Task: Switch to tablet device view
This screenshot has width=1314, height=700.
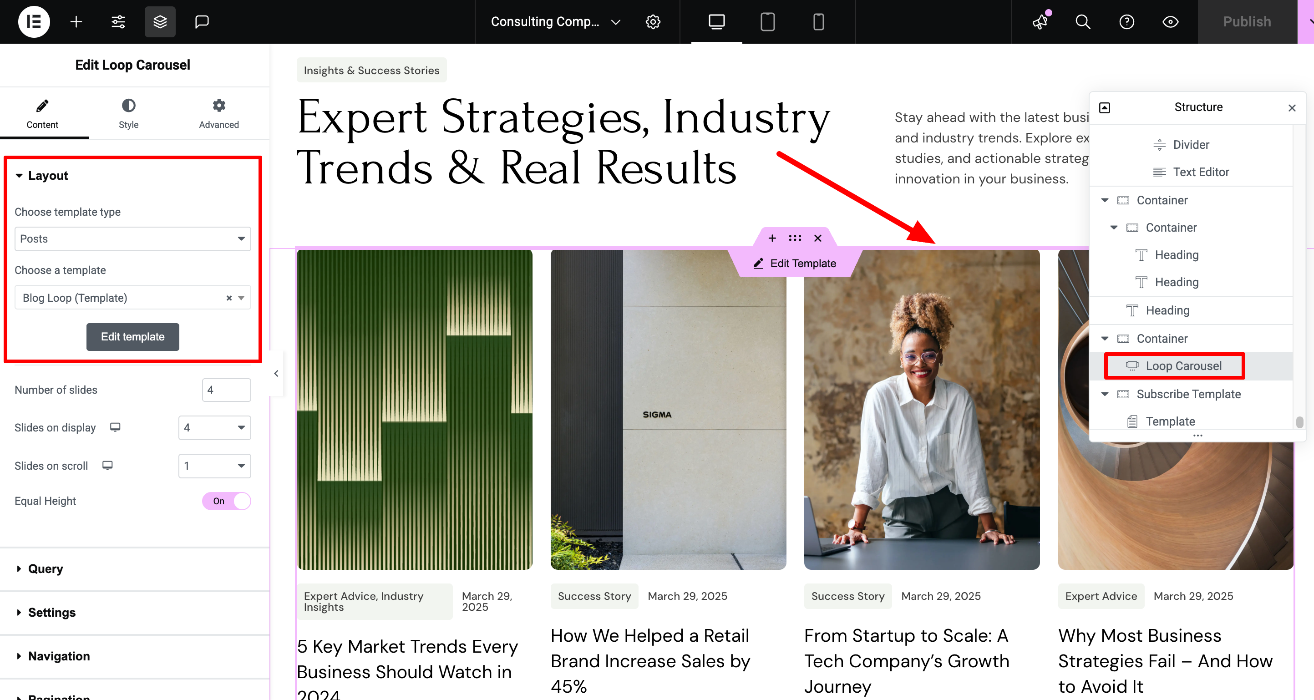Action: coord(768,22)
